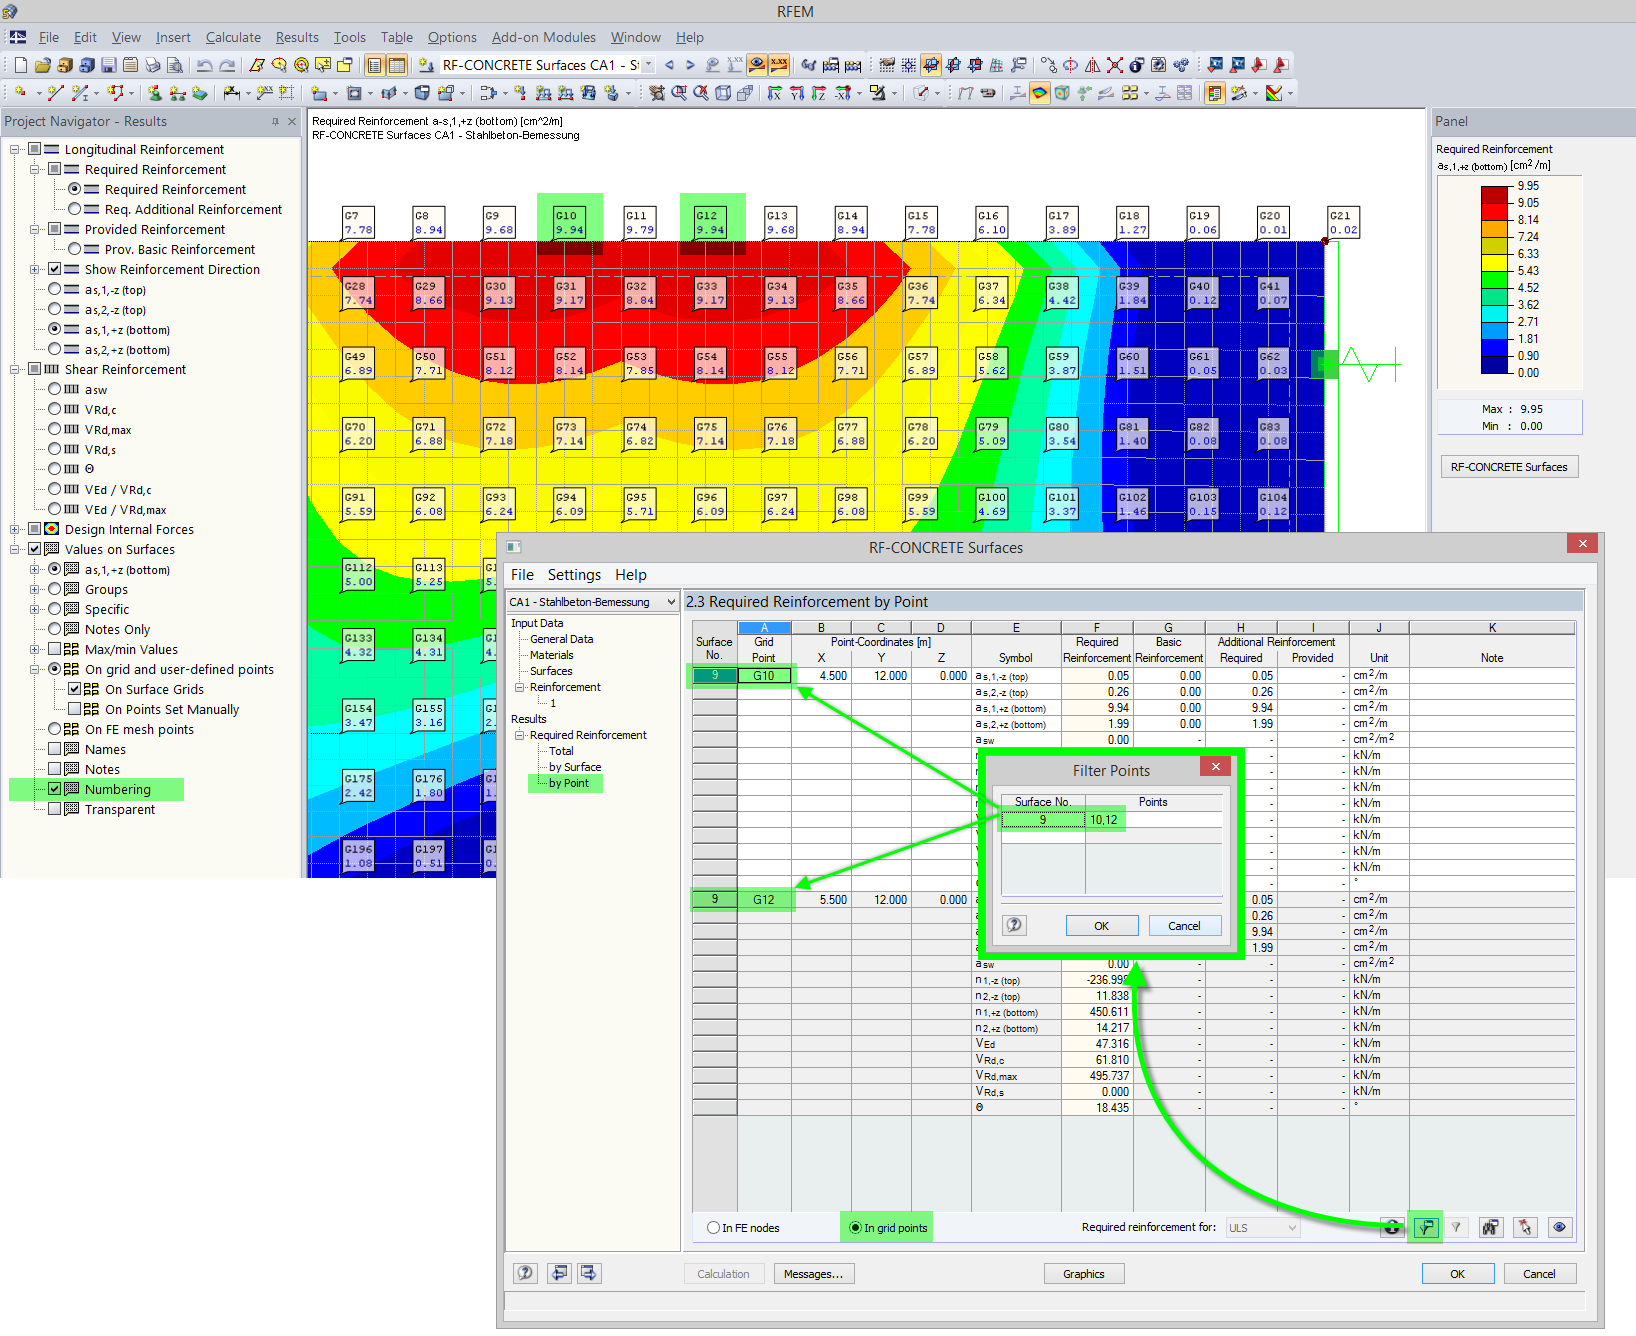Click OK at bottom of RF-CONCRETE dialog
The width and height of the screenshot is (1636, 1336).
point(1458,1274)
